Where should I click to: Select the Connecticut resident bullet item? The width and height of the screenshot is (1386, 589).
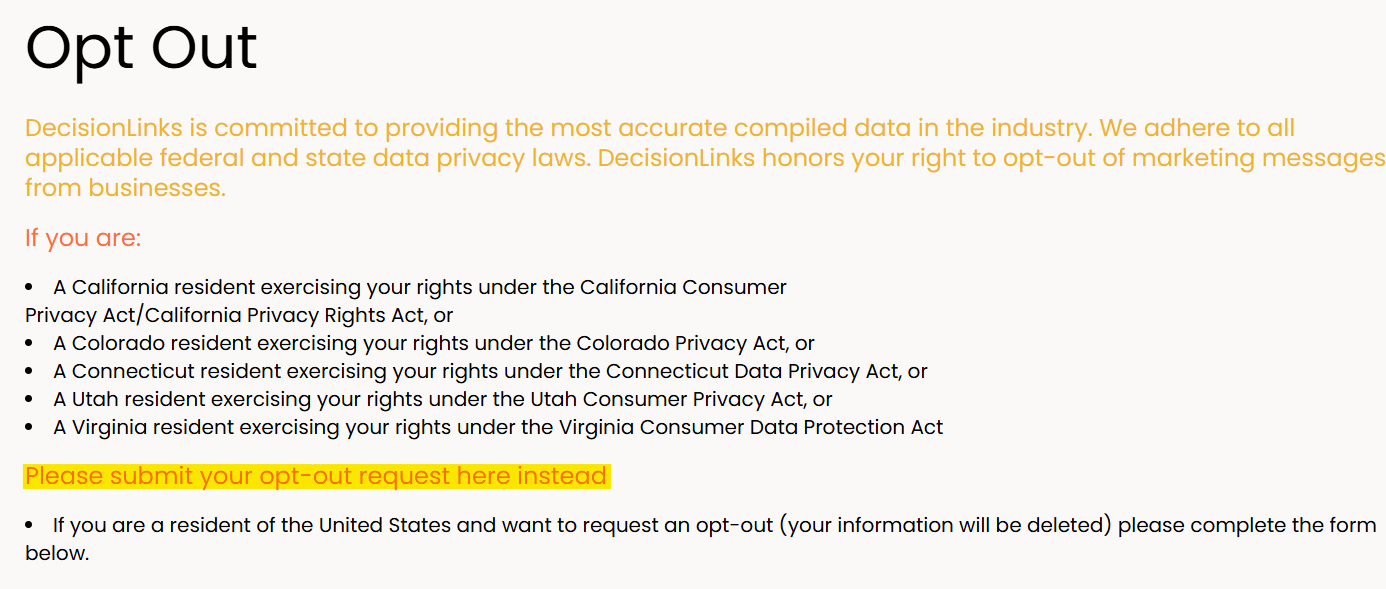click(490, 372)
